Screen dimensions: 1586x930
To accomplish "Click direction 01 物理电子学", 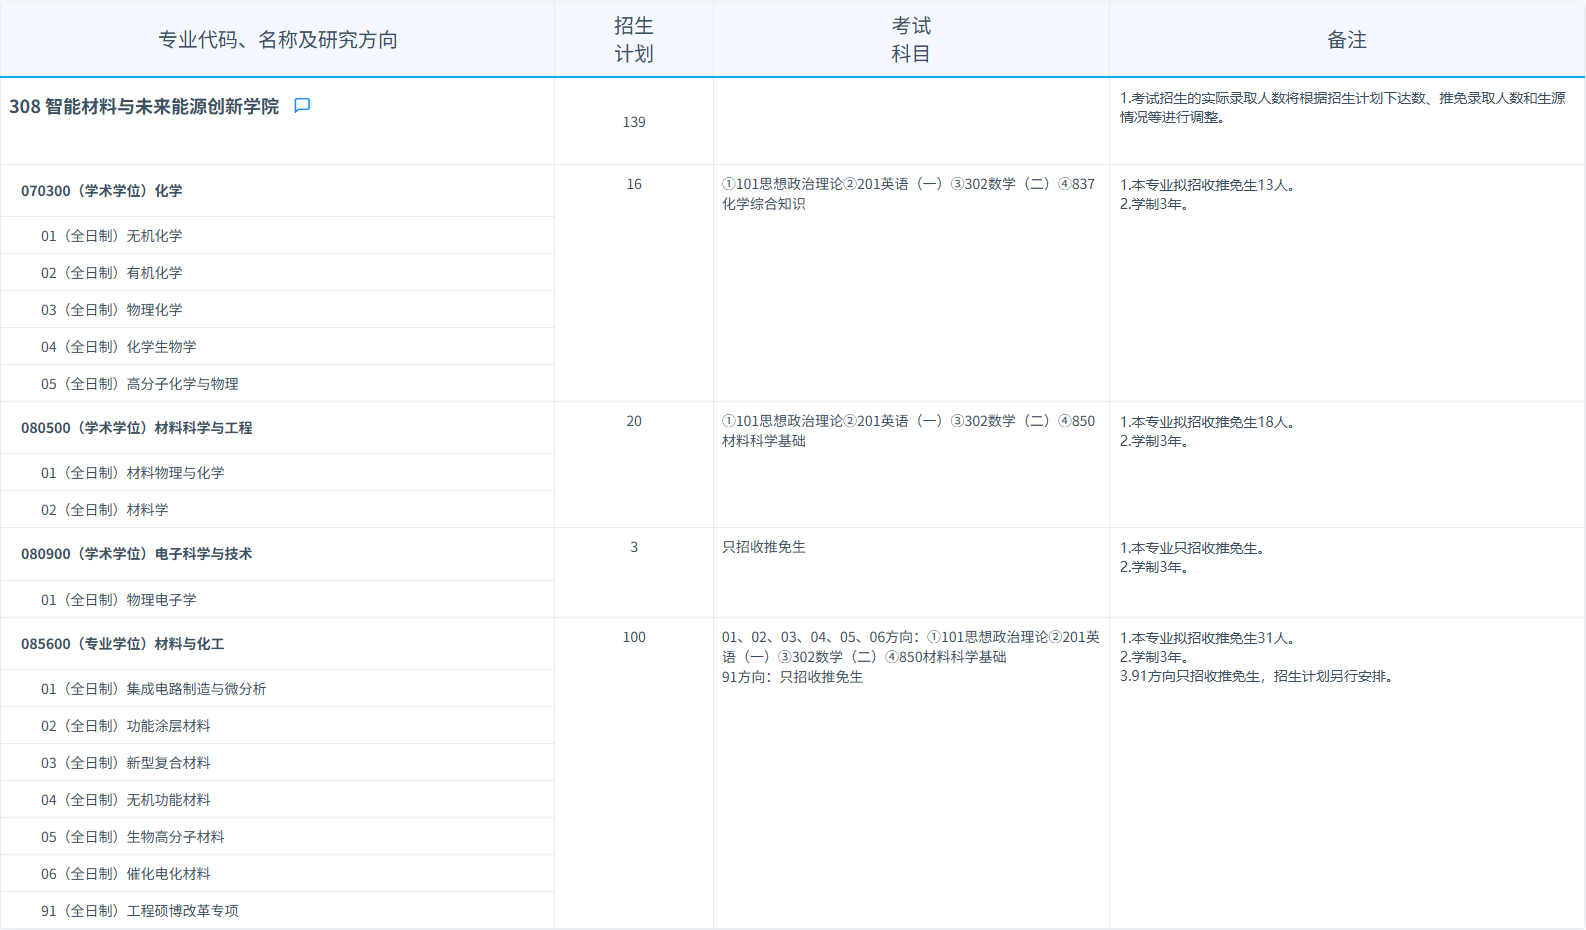I will click(119, 600).
